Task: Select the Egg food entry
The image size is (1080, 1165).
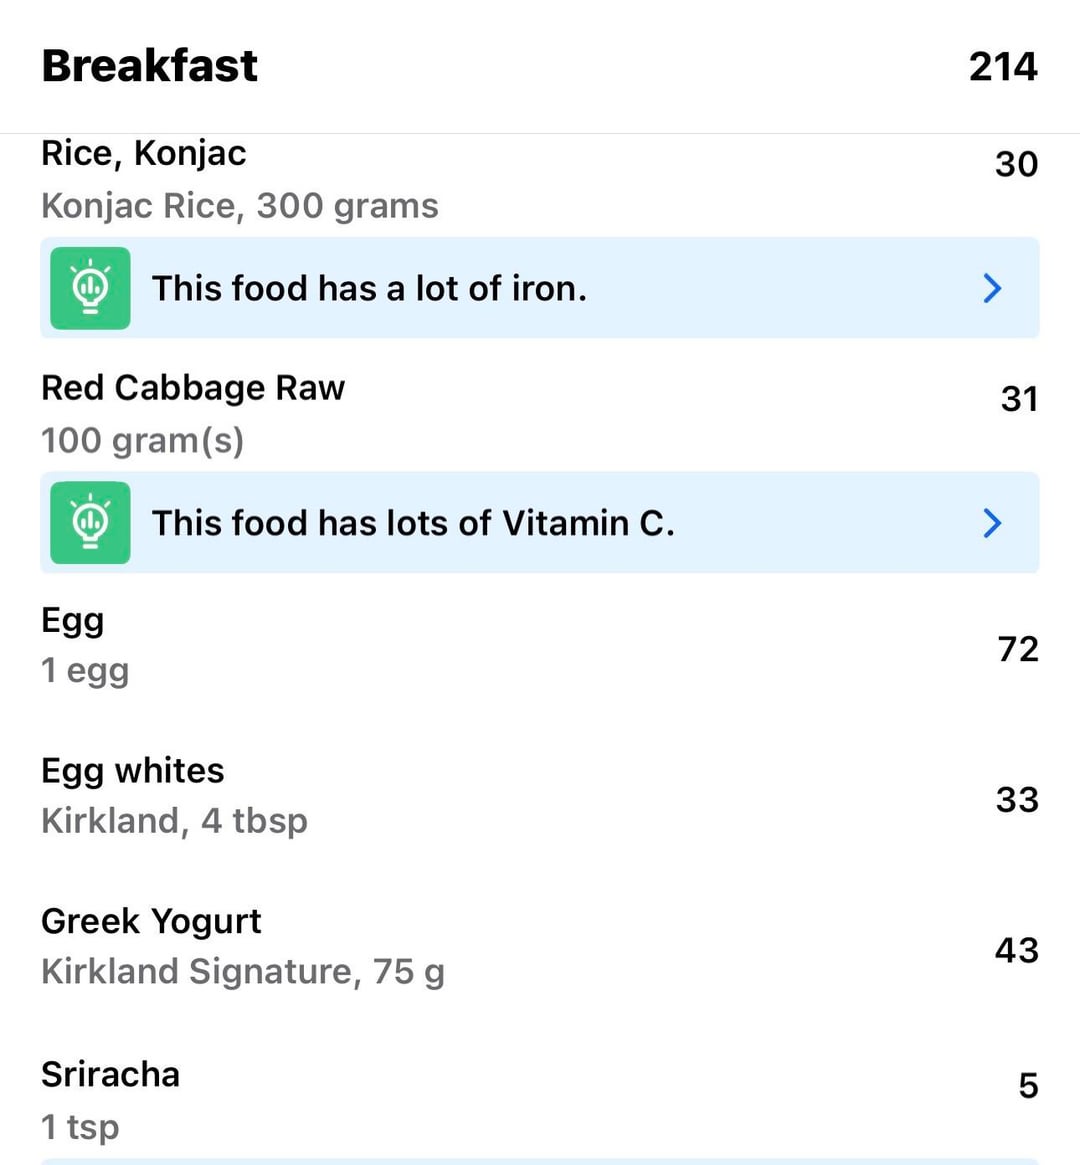Action: click(85, 646)
